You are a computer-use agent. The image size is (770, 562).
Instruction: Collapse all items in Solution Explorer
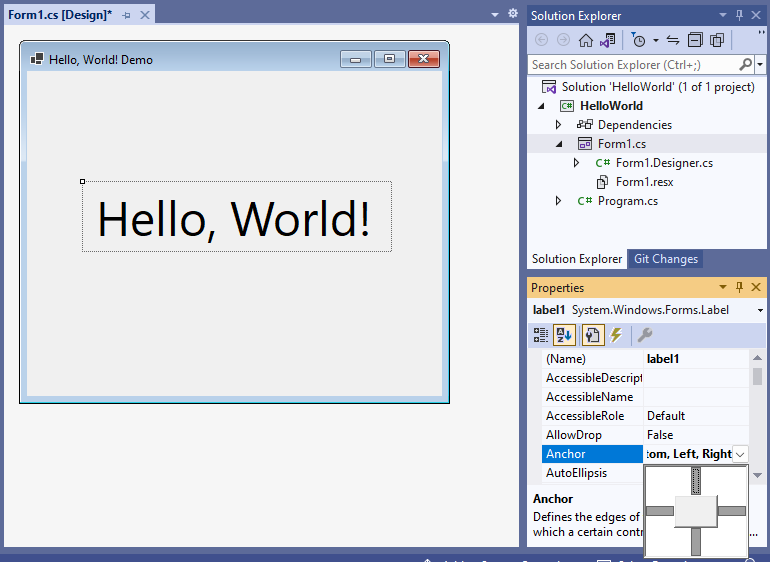click(x=695, y=40)
